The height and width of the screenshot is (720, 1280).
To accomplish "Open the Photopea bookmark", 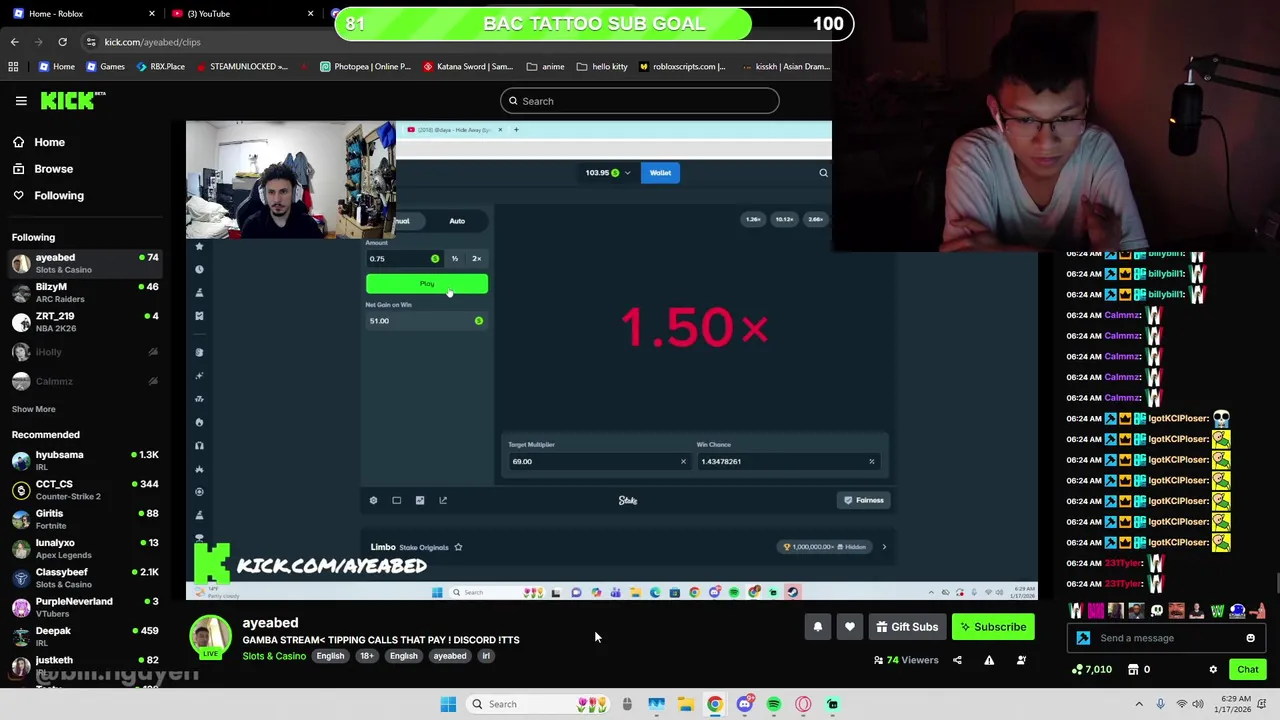I will pyautogui.click(x=365, y=67).
